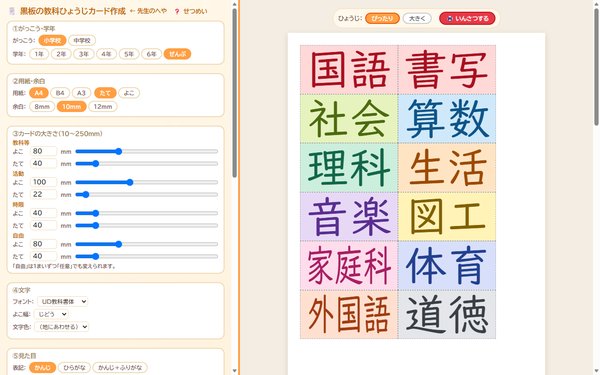Click the 時限 よこ width field
This screenshot has height=375, width=600.
tap(43, 213)
